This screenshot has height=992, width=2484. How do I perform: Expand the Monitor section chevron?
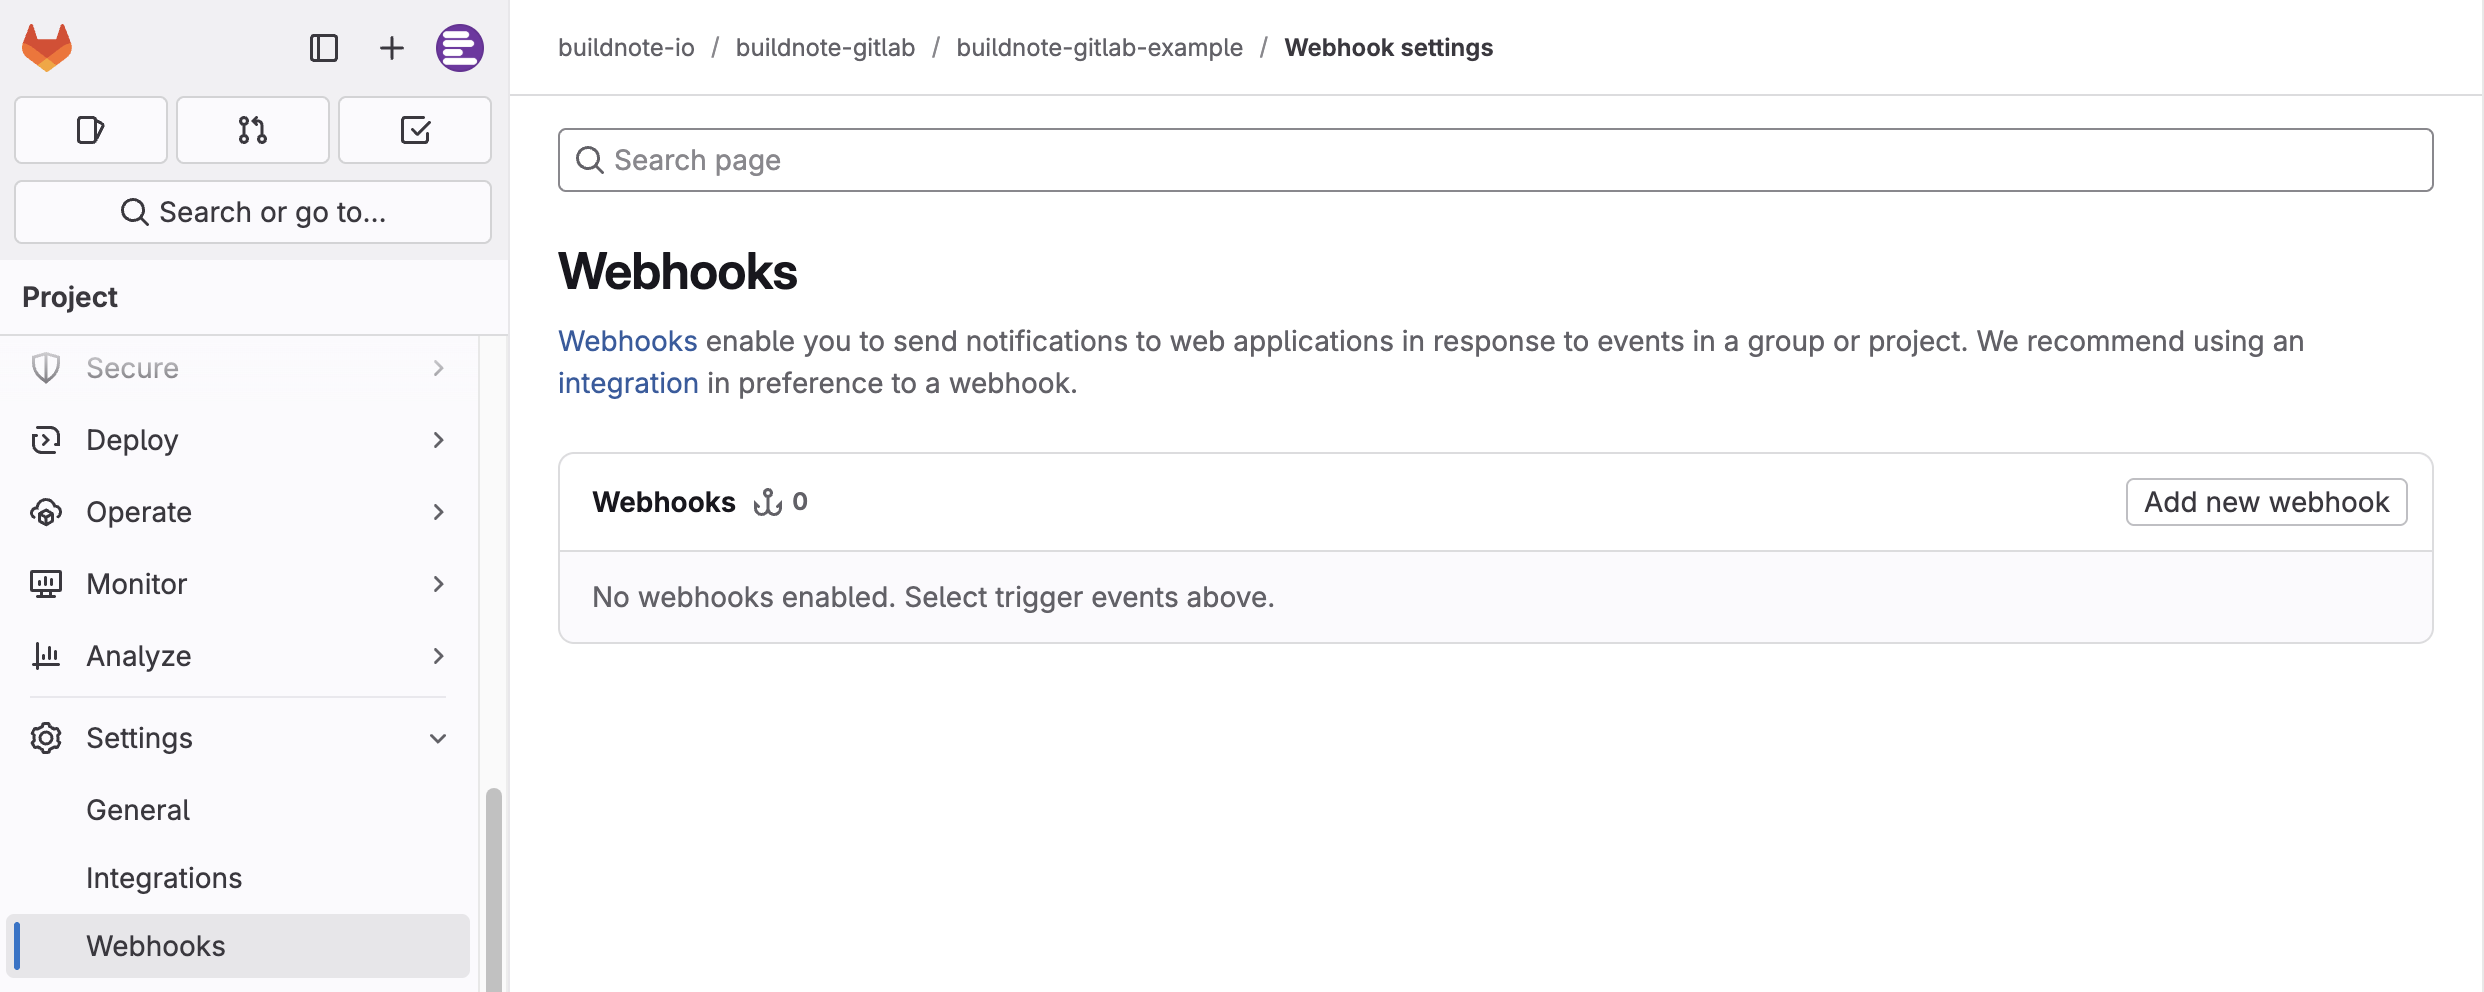[438, 584]
